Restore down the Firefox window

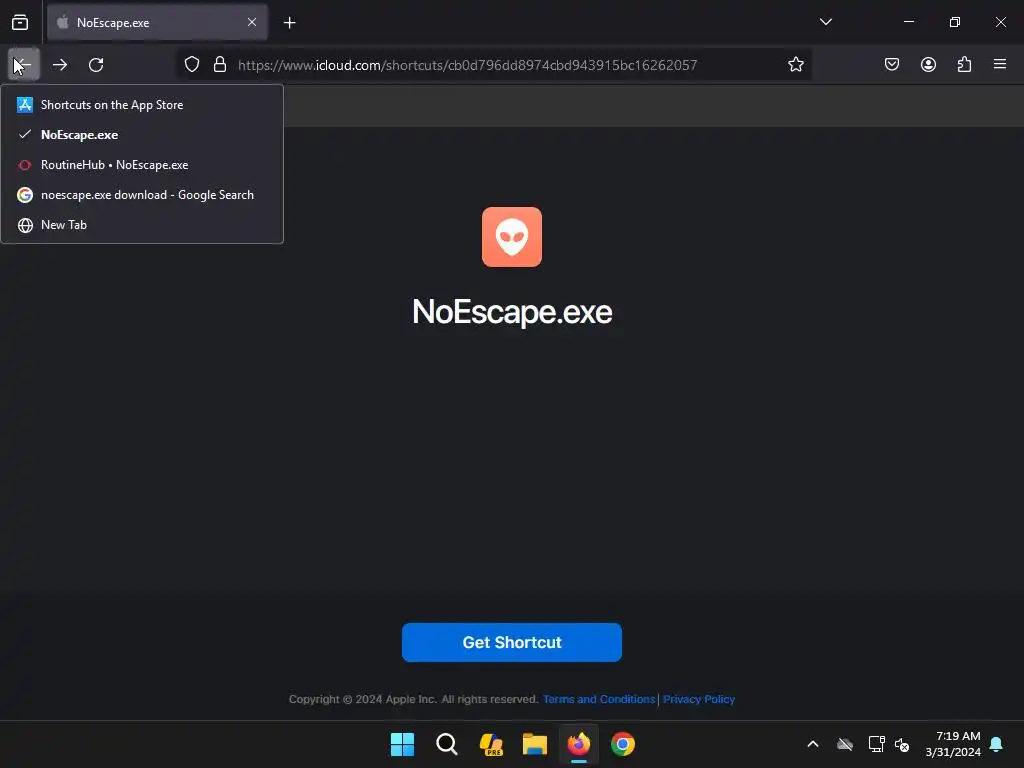pyautogui.click(x=955, y=22)
